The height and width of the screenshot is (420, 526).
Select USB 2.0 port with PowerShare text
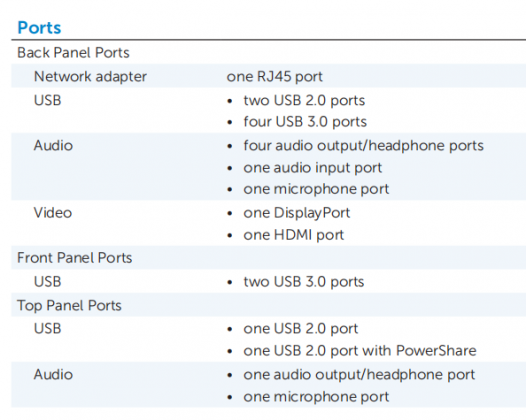tap(375, 351)
